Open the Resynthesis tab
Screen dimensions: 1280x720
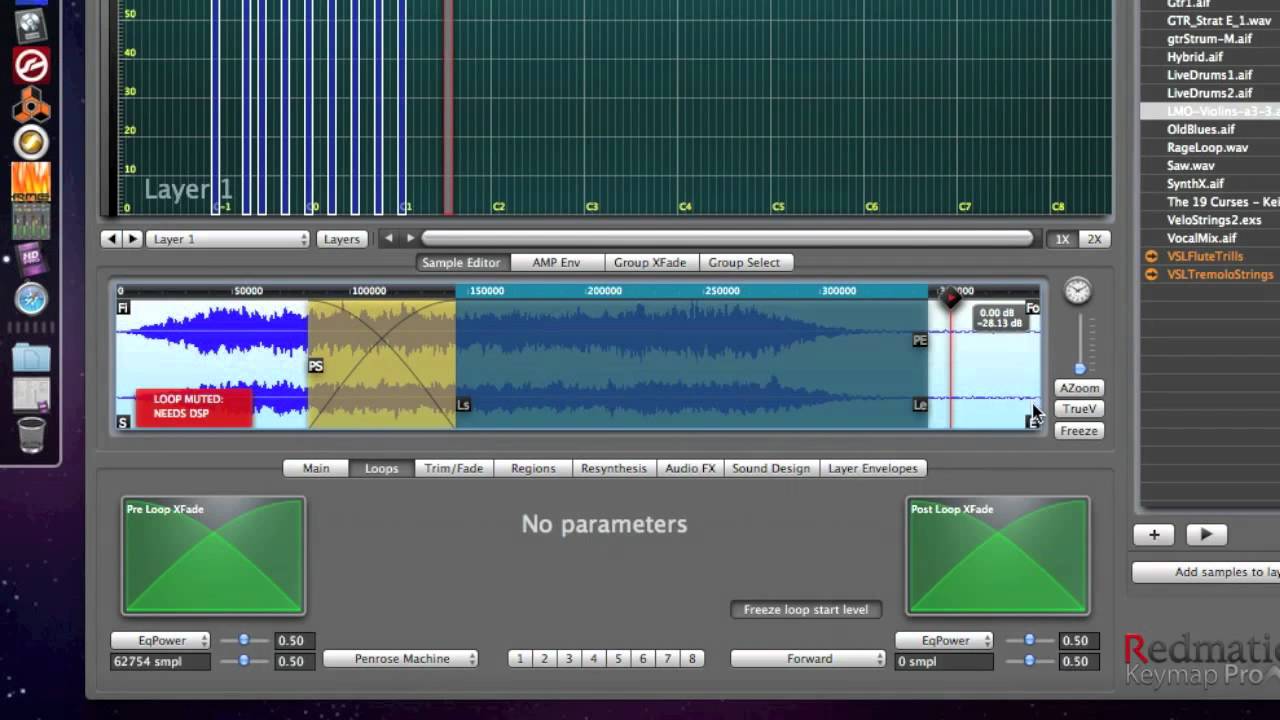(x=614, y=468)
